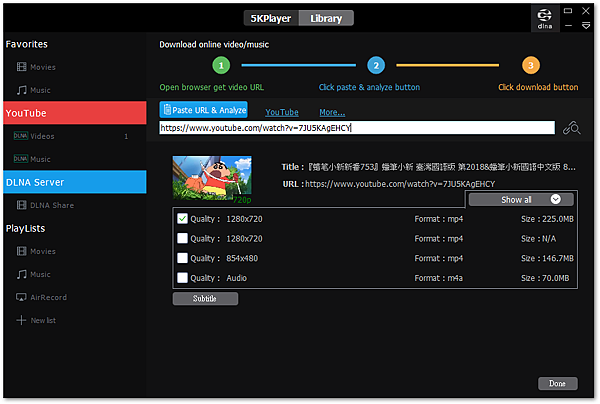Open the More... link
This screenshot has width=600, height=404.
click(x=332, y=112)
